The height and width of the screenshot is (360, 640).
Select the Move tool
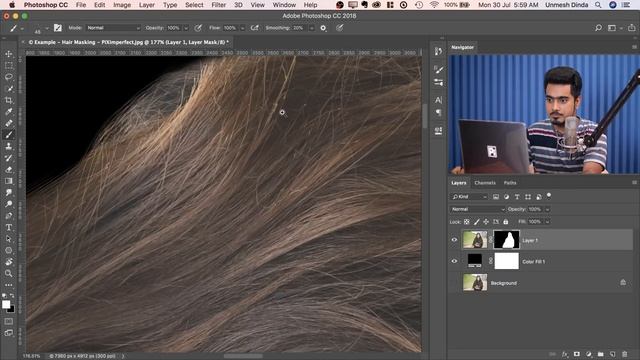click(9, 54)
